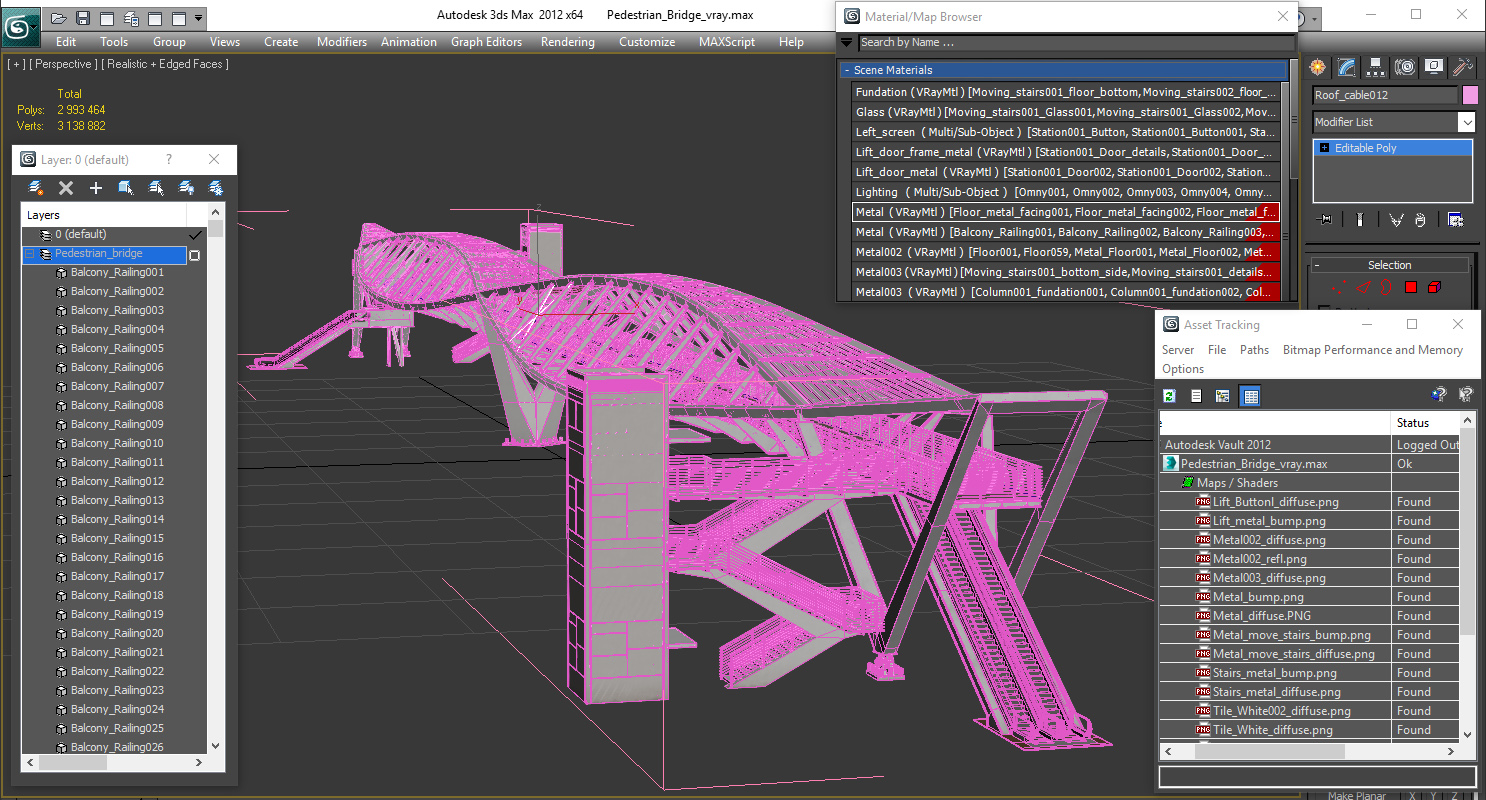1486x800 pixels.
Task: Click Tree View icon in Asset Tracking
Action: (1222, 396)
